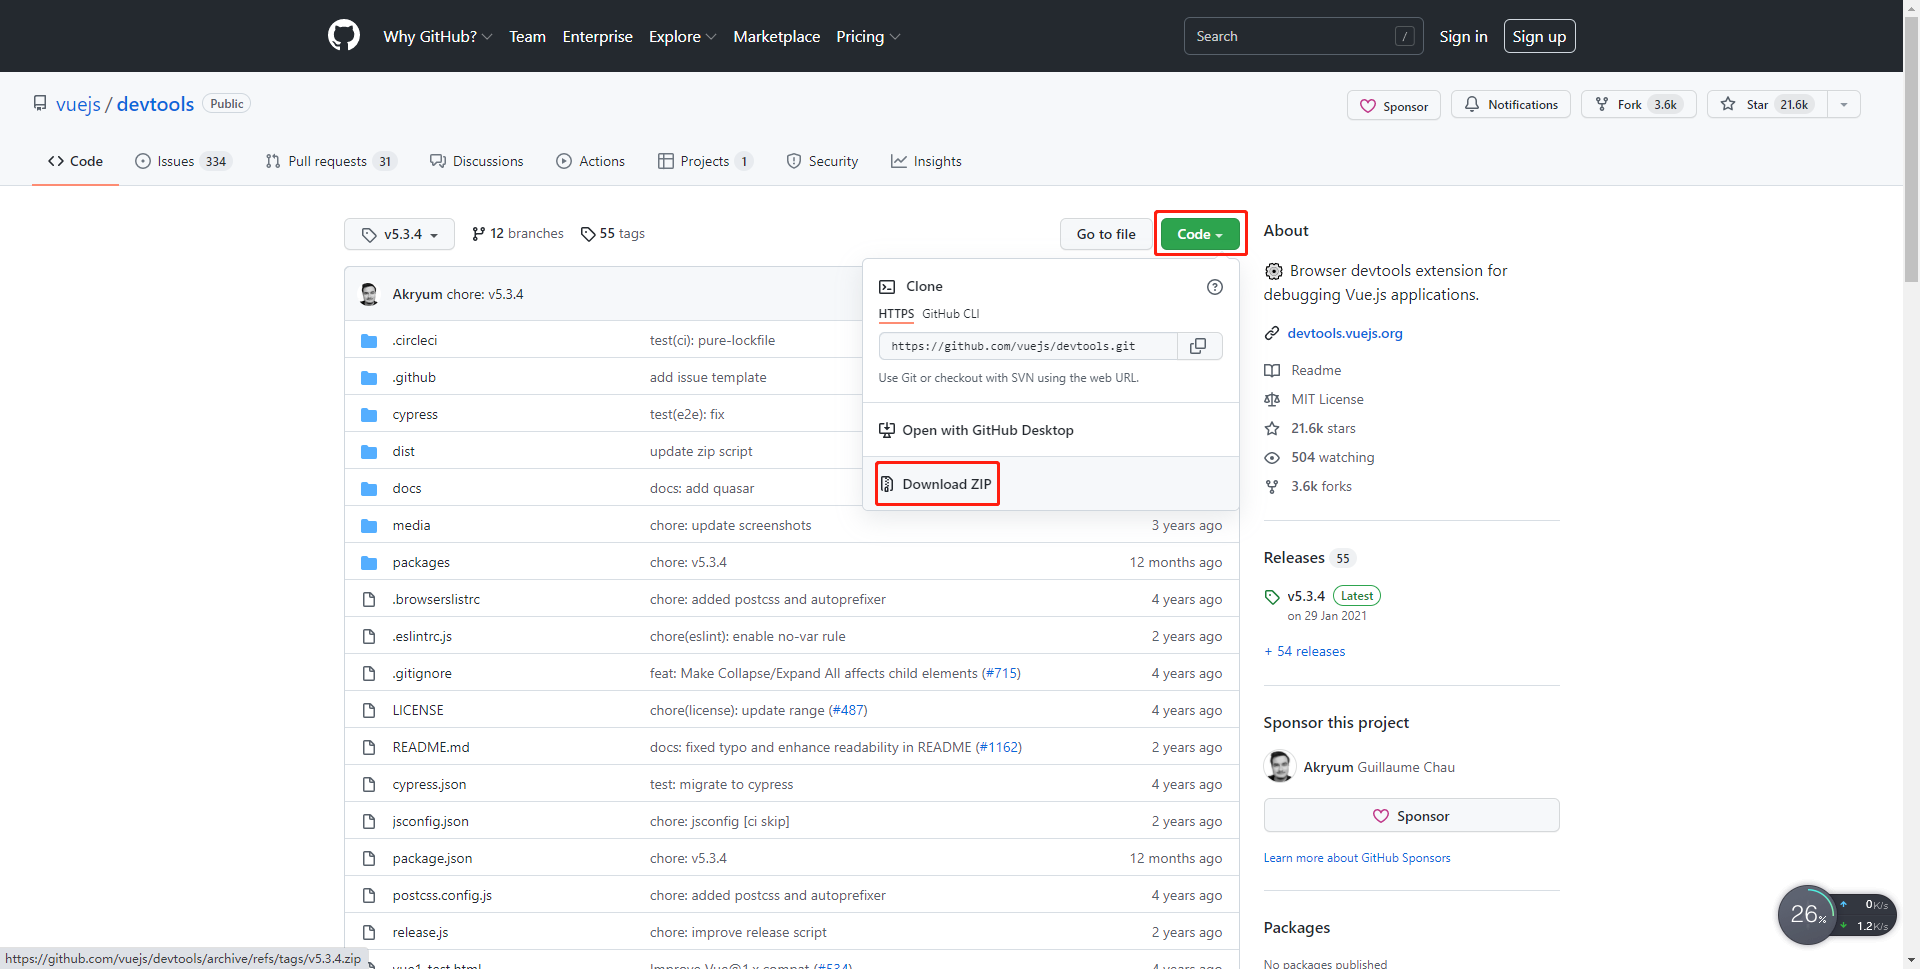This screenshot has width=1920, height=969.
Task: Open the devtools.vuejs.org link
Action: pyautogui.click(x=1344, y=333)
